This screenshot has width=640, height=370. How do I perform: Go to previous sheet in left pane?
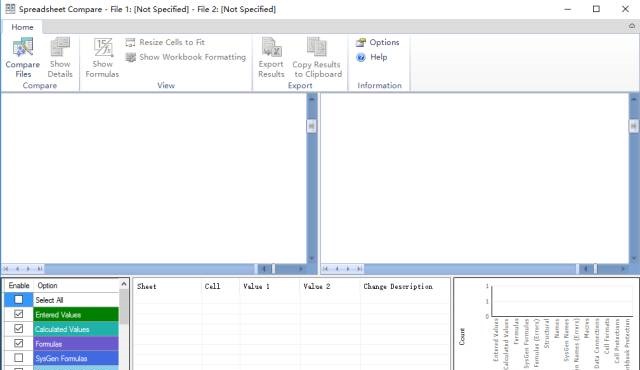click(x=18, y=269)
